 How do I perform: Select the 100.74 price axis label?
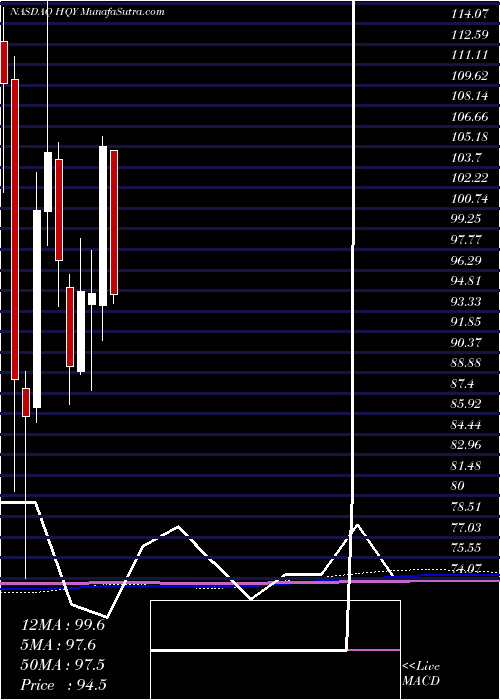(469, 199)
